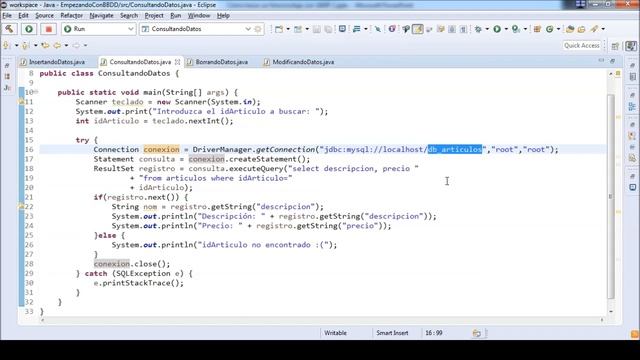Click the launch configuration settings gear icon

[x=258, y=29]
